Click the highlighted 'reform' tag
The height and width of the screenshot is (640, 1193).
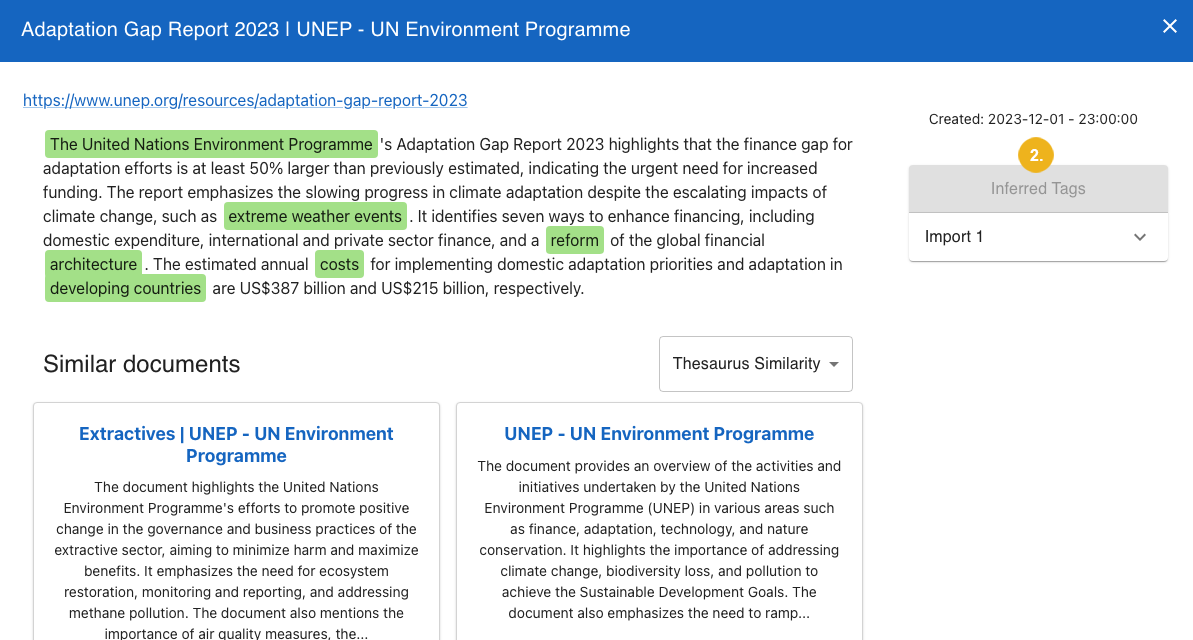coord(574,240)
